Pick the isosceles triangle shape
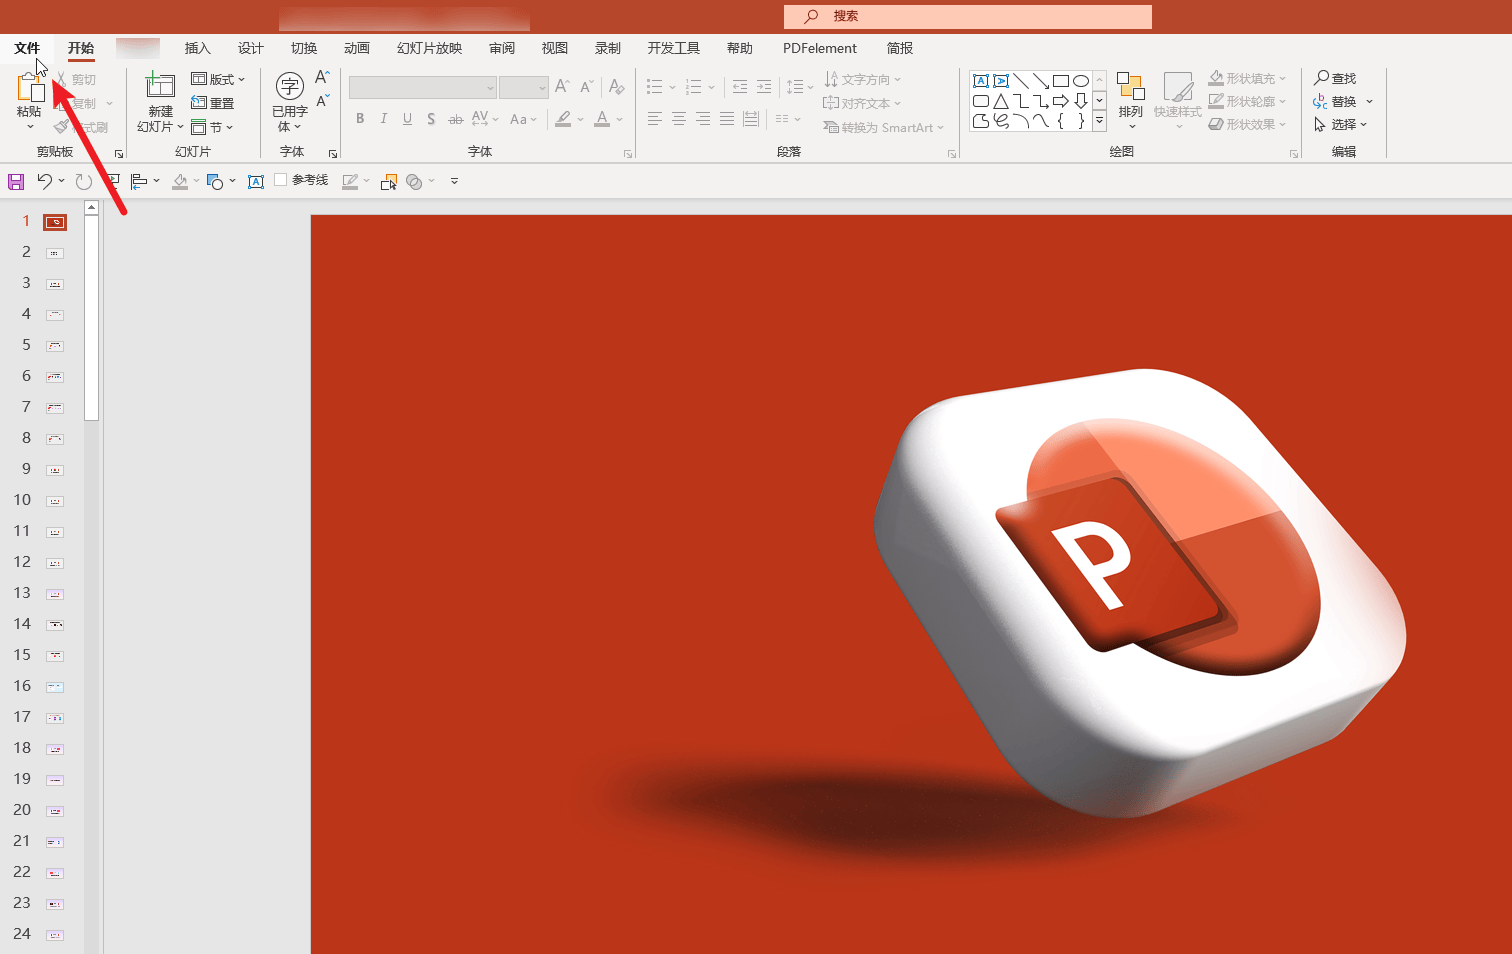Image resolution: width=1512 pixels, height=954 pixels. (x=1001, y=101)
